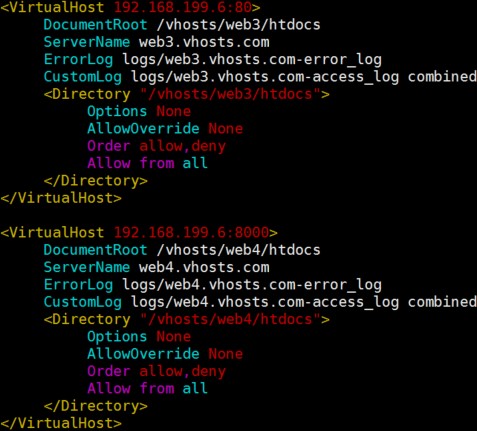Click the IP address 192.168.199.6:8000

coord(192,232)
